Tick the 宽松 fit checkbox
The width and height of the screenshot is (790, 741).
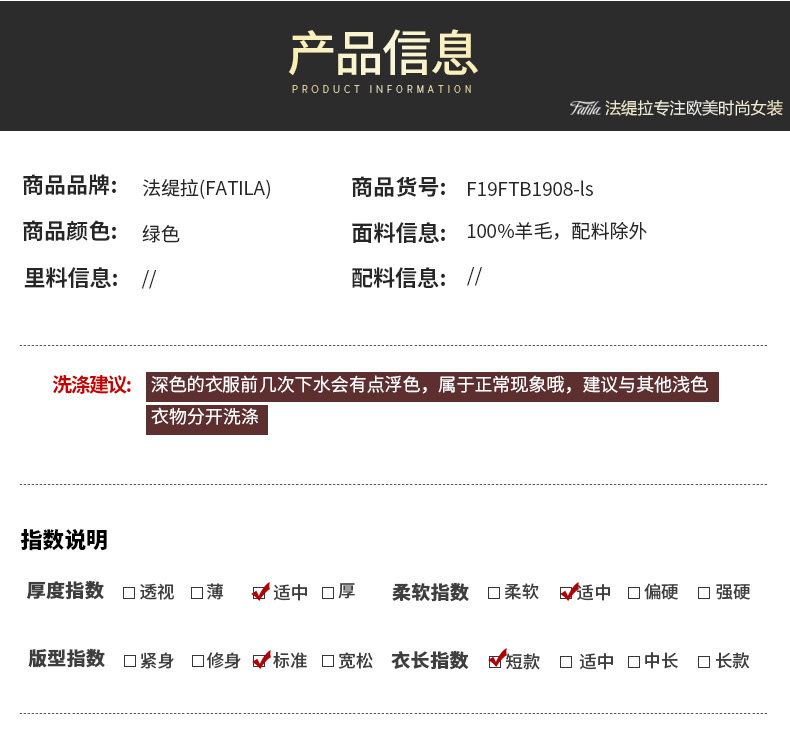pos(328,661)
